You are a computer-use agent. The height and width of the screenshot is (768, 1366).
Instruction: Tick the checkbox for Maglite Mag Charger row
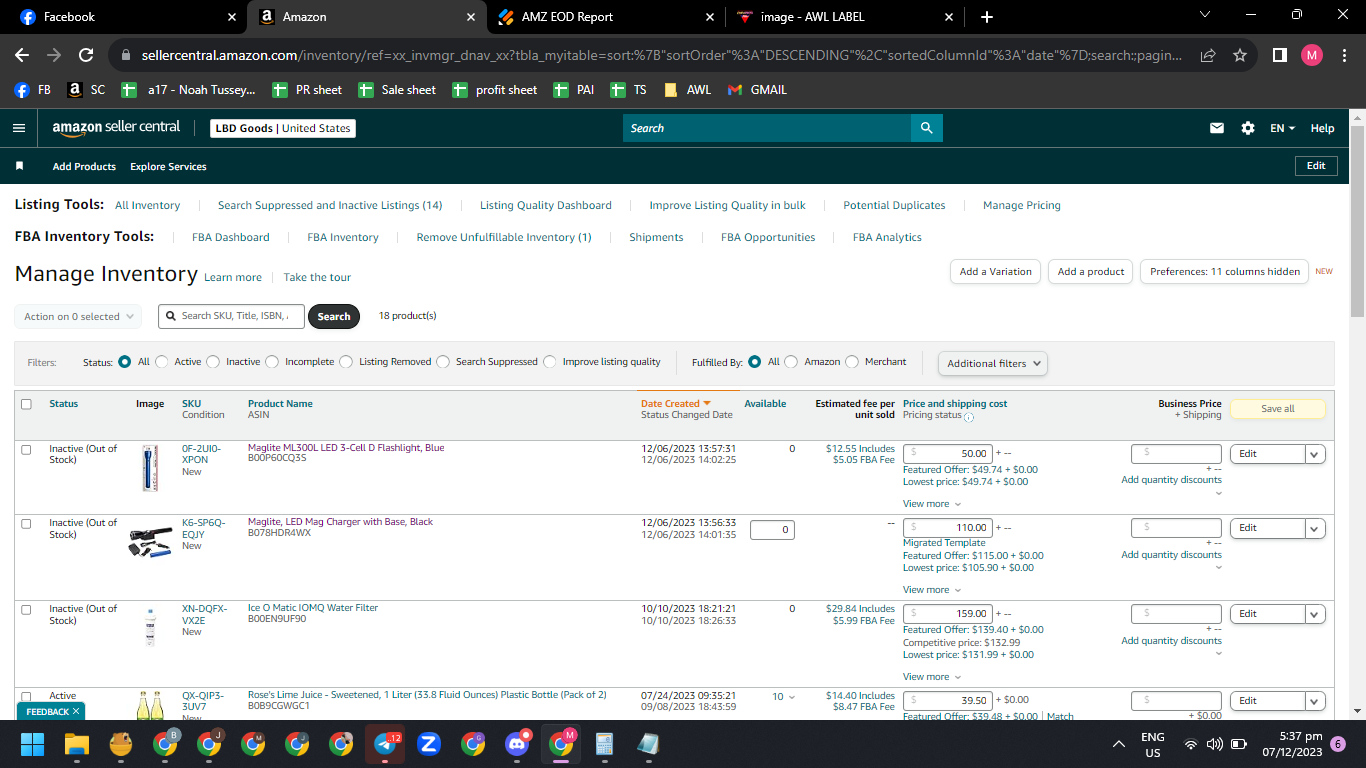click(x=26, y=524)
